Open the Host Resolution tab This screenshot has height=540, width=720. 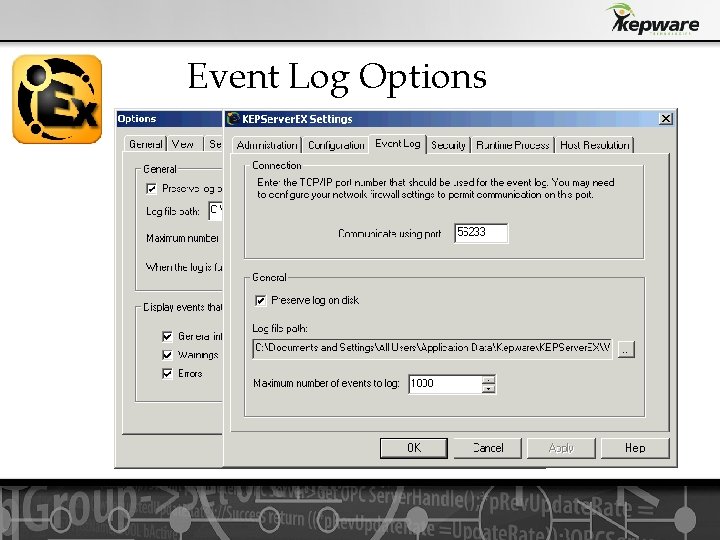coord(595,145)
